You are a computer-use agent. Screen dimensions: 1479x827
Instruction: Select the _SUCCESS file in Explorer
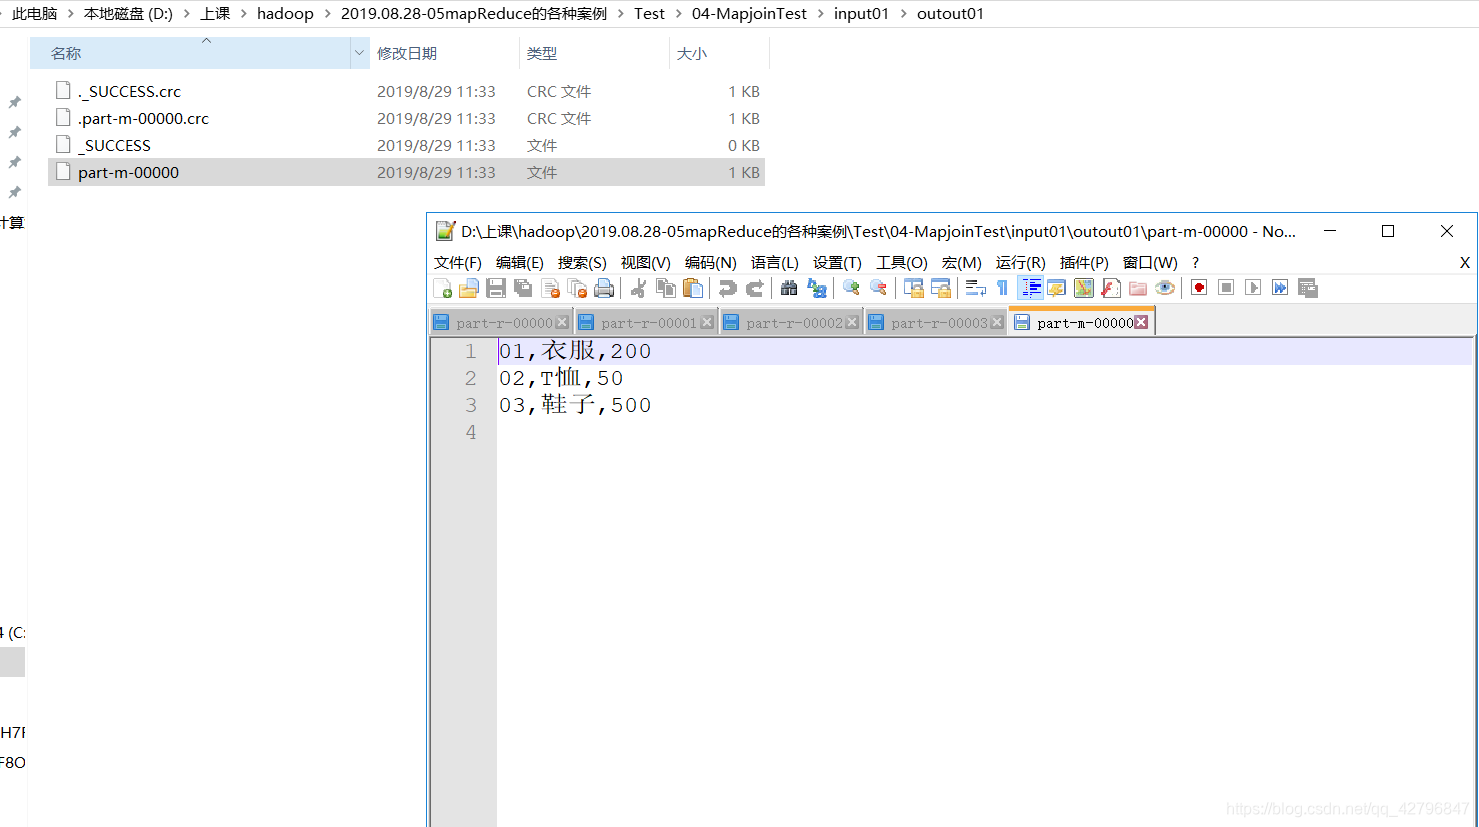point(406,145)
